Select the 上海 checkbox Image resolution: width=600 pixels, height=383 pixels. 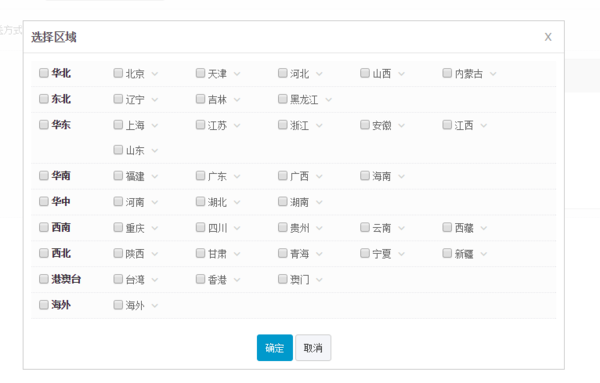[118, 124]
